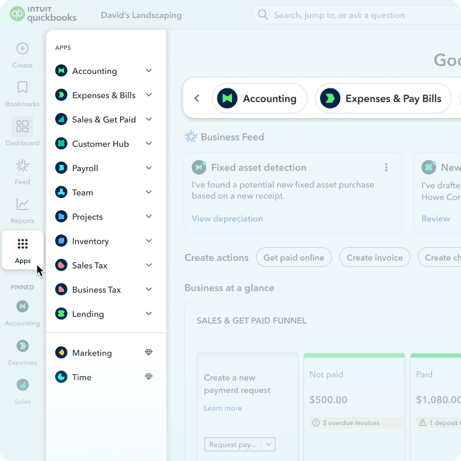Click the Inventory app icon
Image resolution: width=461 pixels, height=461 pixels.
[x=61, y=241]
